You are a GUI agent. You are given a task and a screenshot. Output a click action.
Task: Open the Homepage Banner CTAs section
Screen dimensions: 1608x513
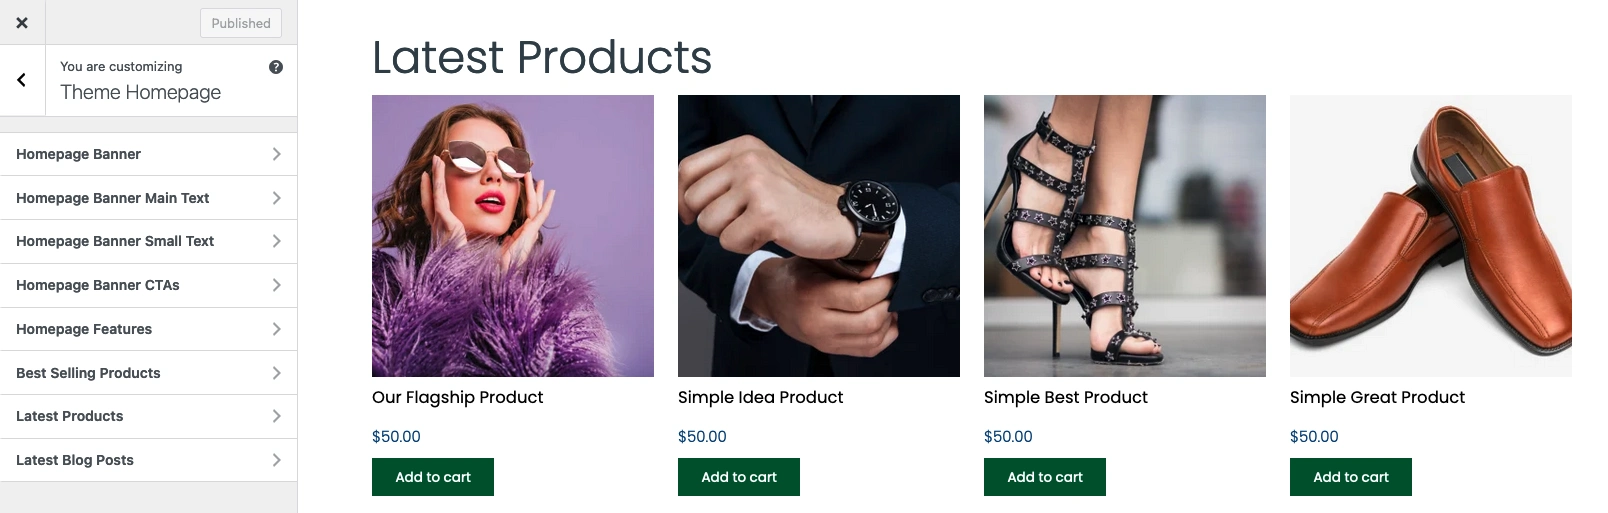pyautogui.click(x=148, y=285)
